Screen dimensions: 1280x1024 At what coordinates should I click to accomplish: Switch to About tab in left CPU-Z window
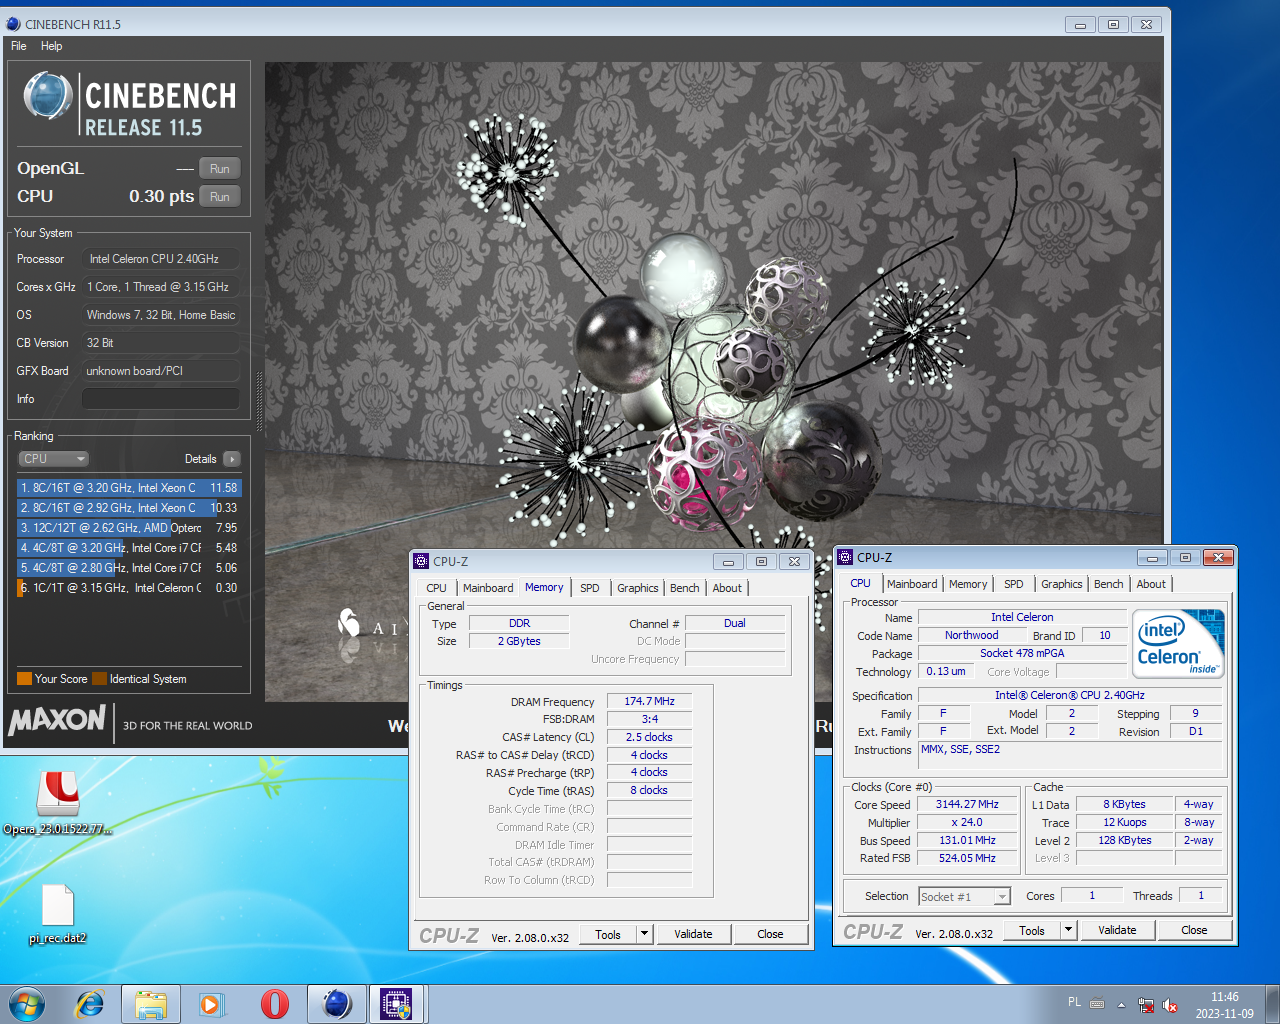pyautogui.click(x=727, y=588)
